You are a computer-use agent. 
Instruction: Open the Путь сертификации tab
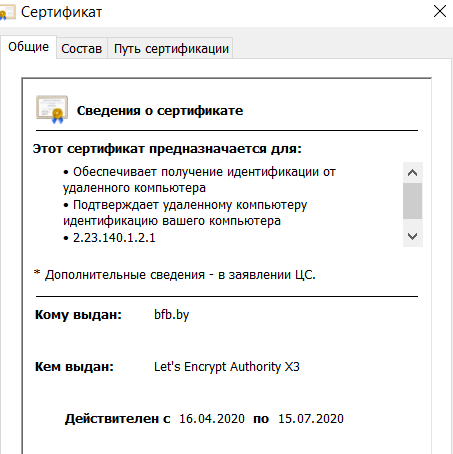pyautogui.click(x=171, y=49)
